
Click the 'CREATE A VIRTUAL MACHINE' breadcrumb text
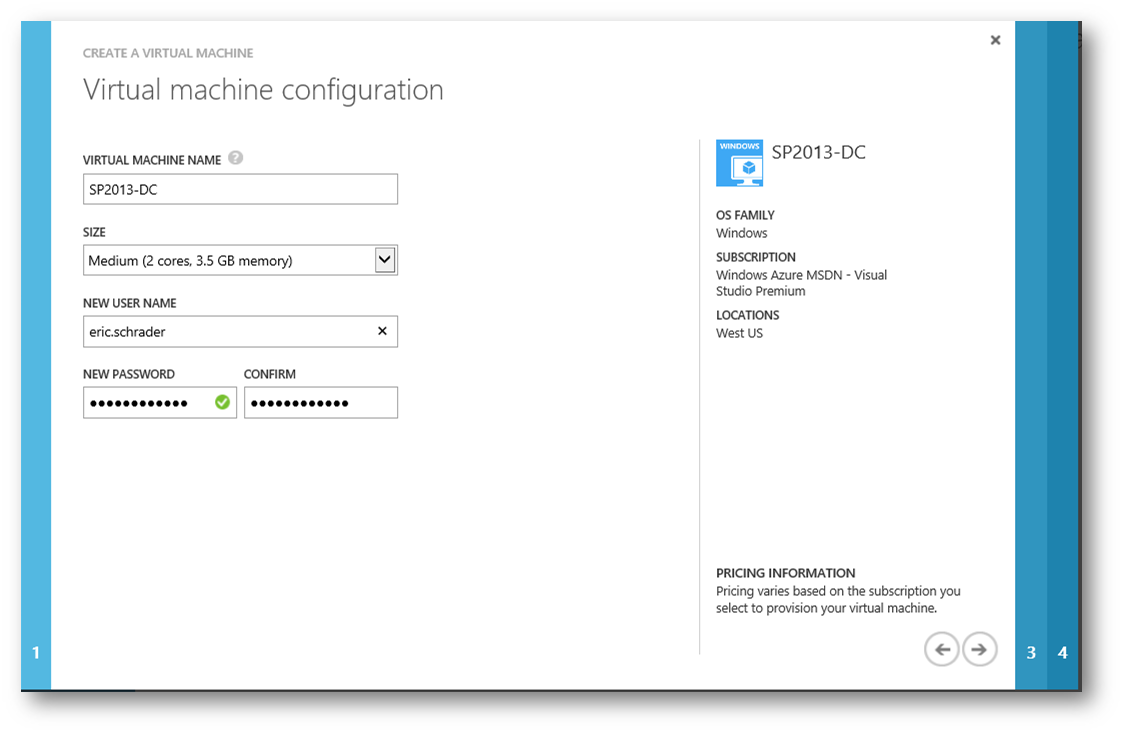[x=168, y=53]
